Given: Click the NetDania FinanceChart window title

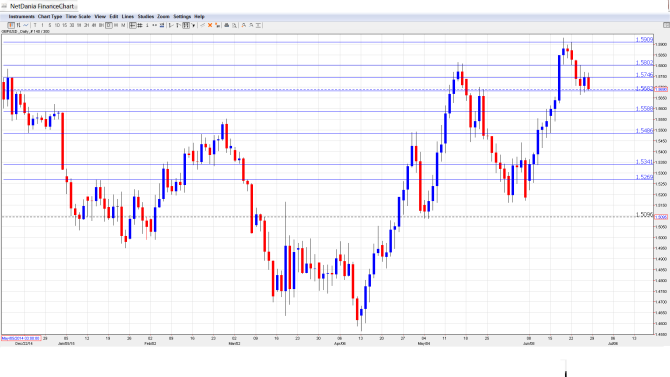Looking at the screenshot, I should (42, 6).
